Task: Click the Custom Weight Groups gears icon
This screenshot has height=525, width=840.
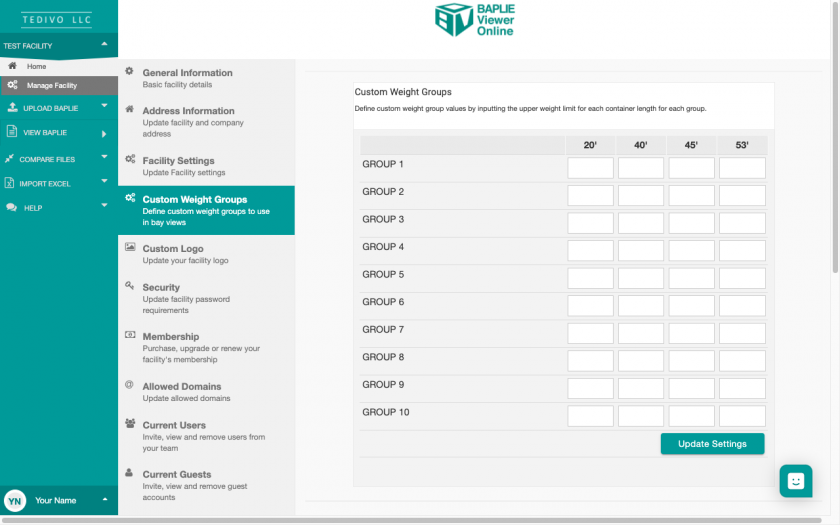Action: point(130,198)
